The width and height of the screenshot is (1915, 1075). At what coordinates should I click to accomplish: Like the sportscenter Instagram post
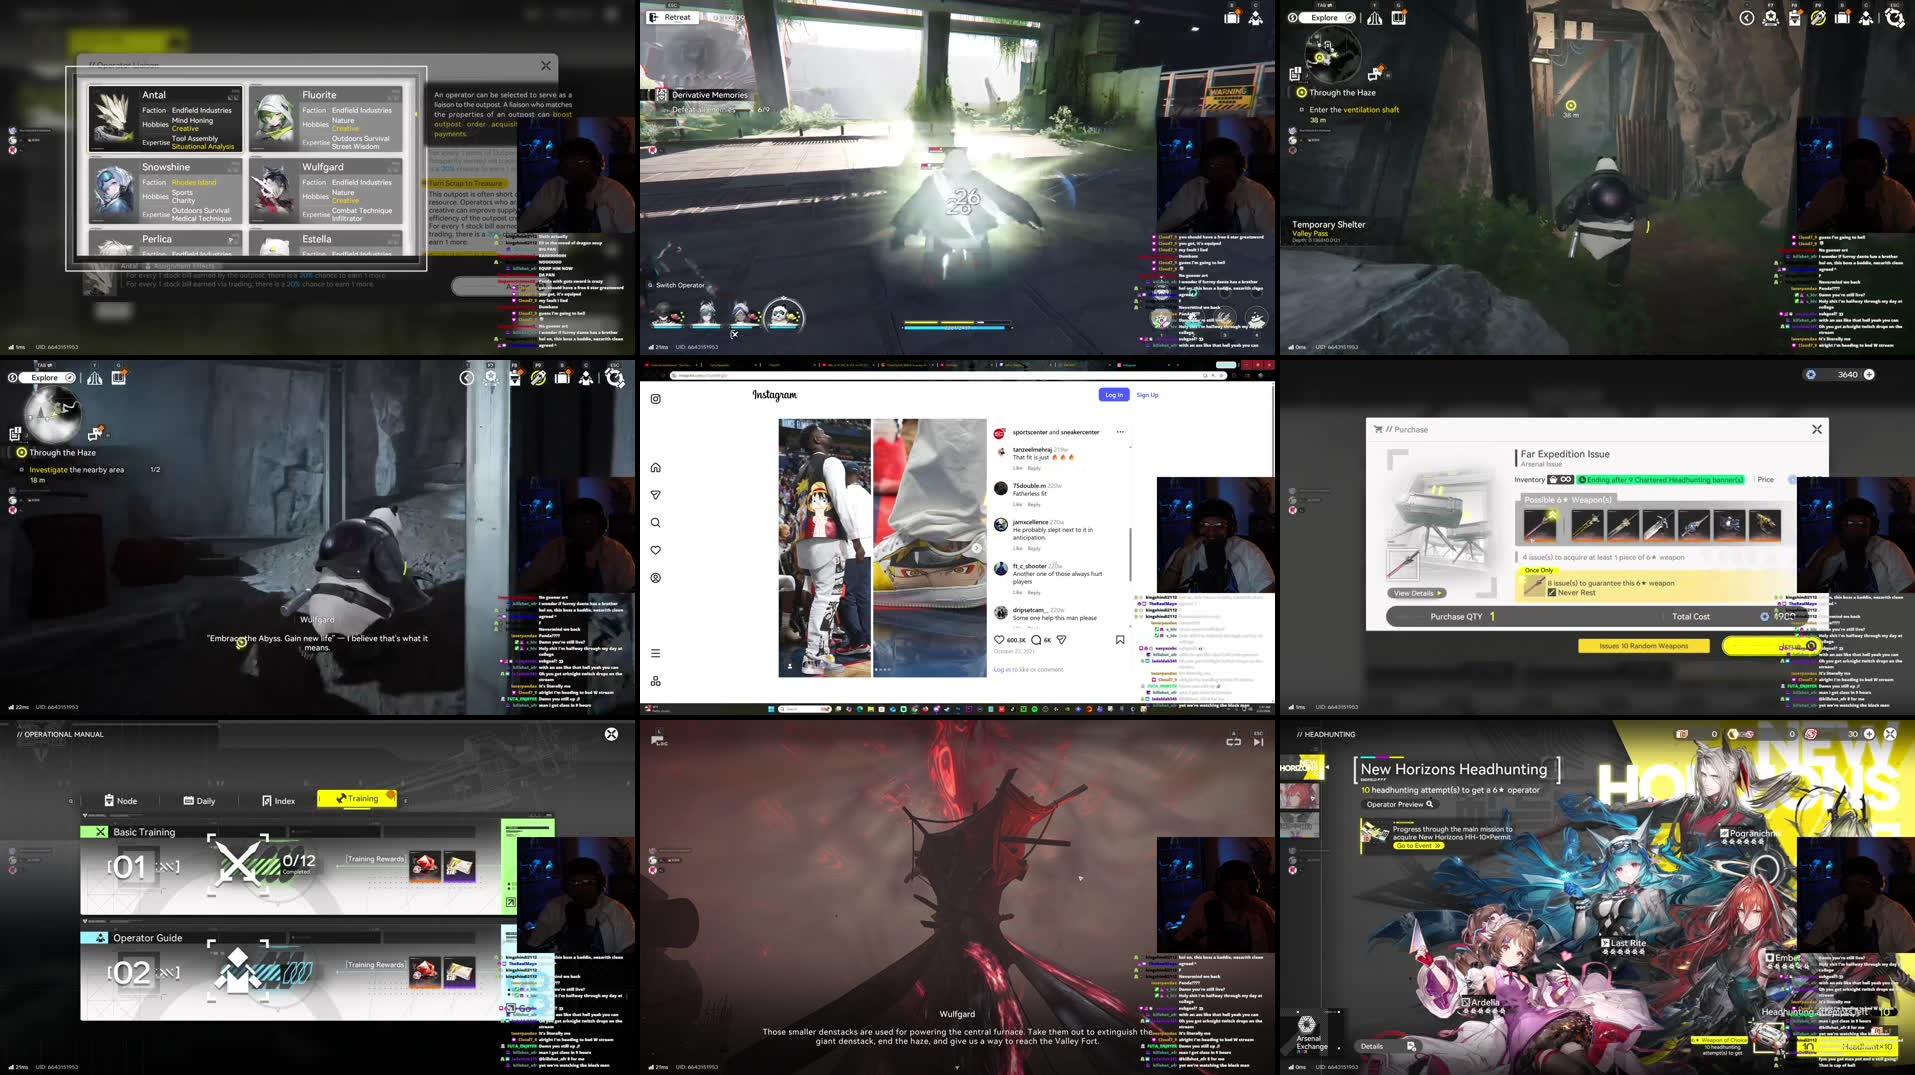tap(999, 640)
